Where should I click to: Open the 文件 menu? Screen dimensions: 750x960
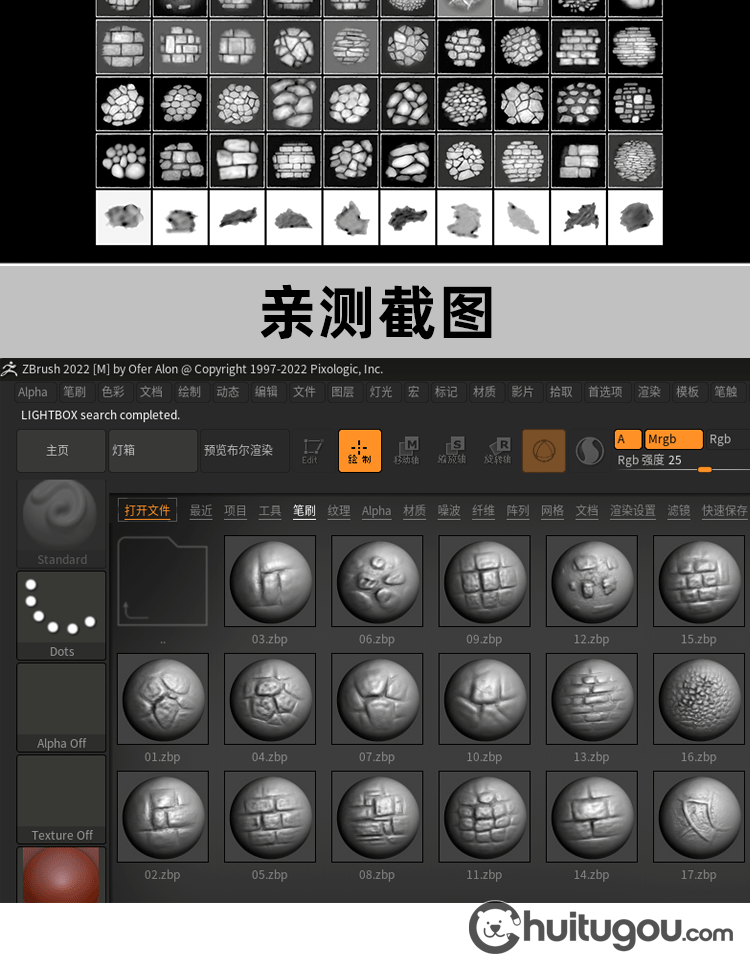304,392
